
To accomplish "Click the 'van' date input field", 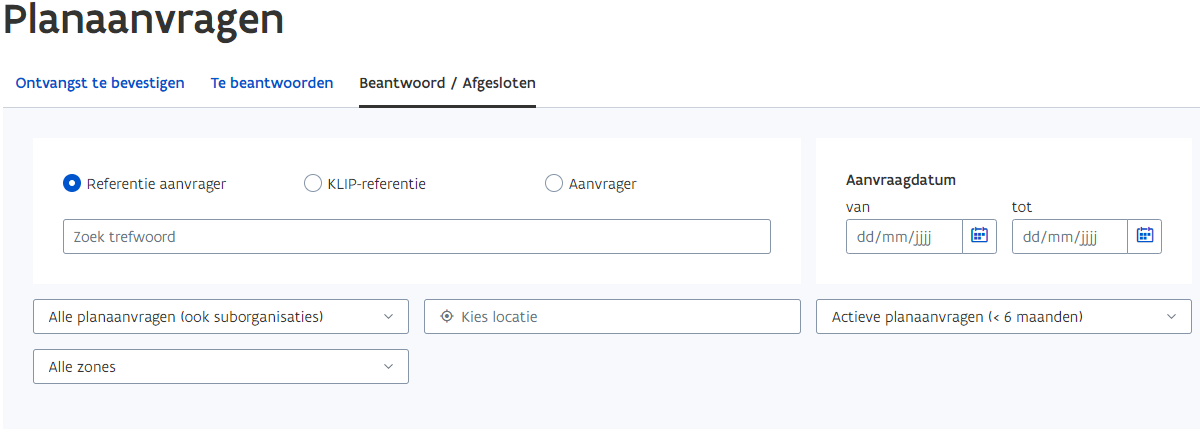I will pyautogui.click(x=904, y=237).
